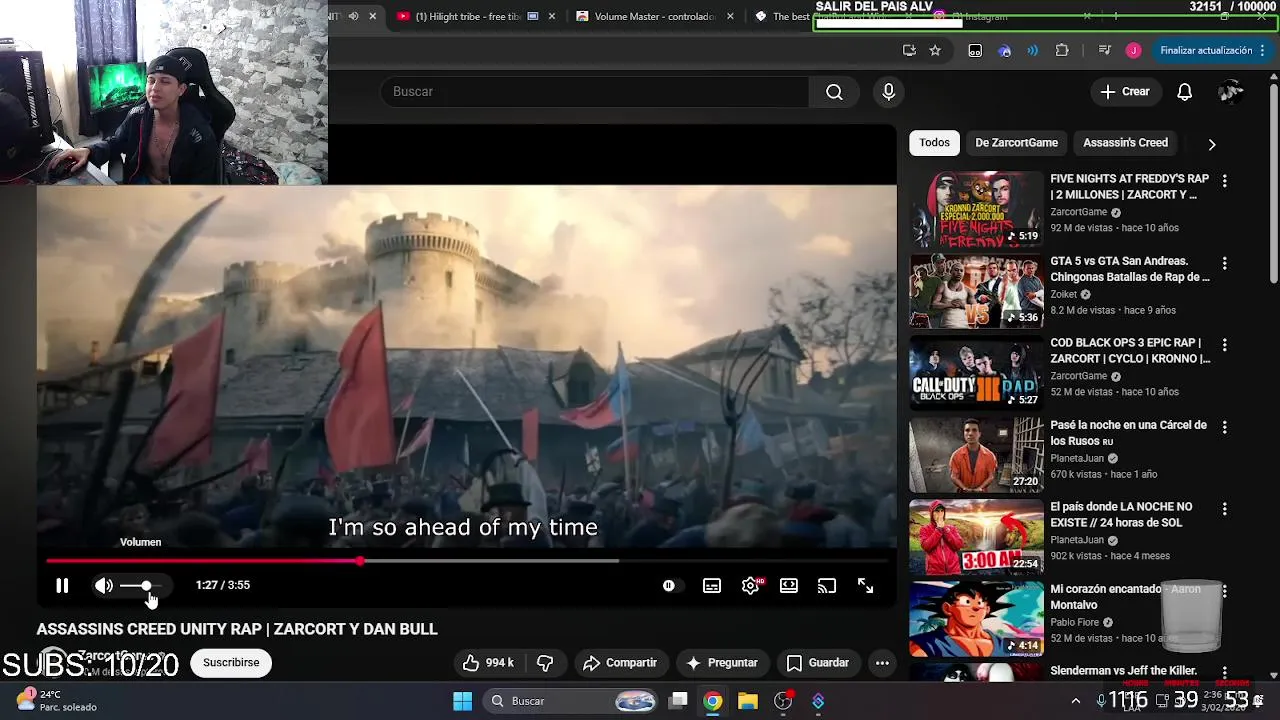
Task: Save the video with the Guardar button
Action: [x=818, y=663]
